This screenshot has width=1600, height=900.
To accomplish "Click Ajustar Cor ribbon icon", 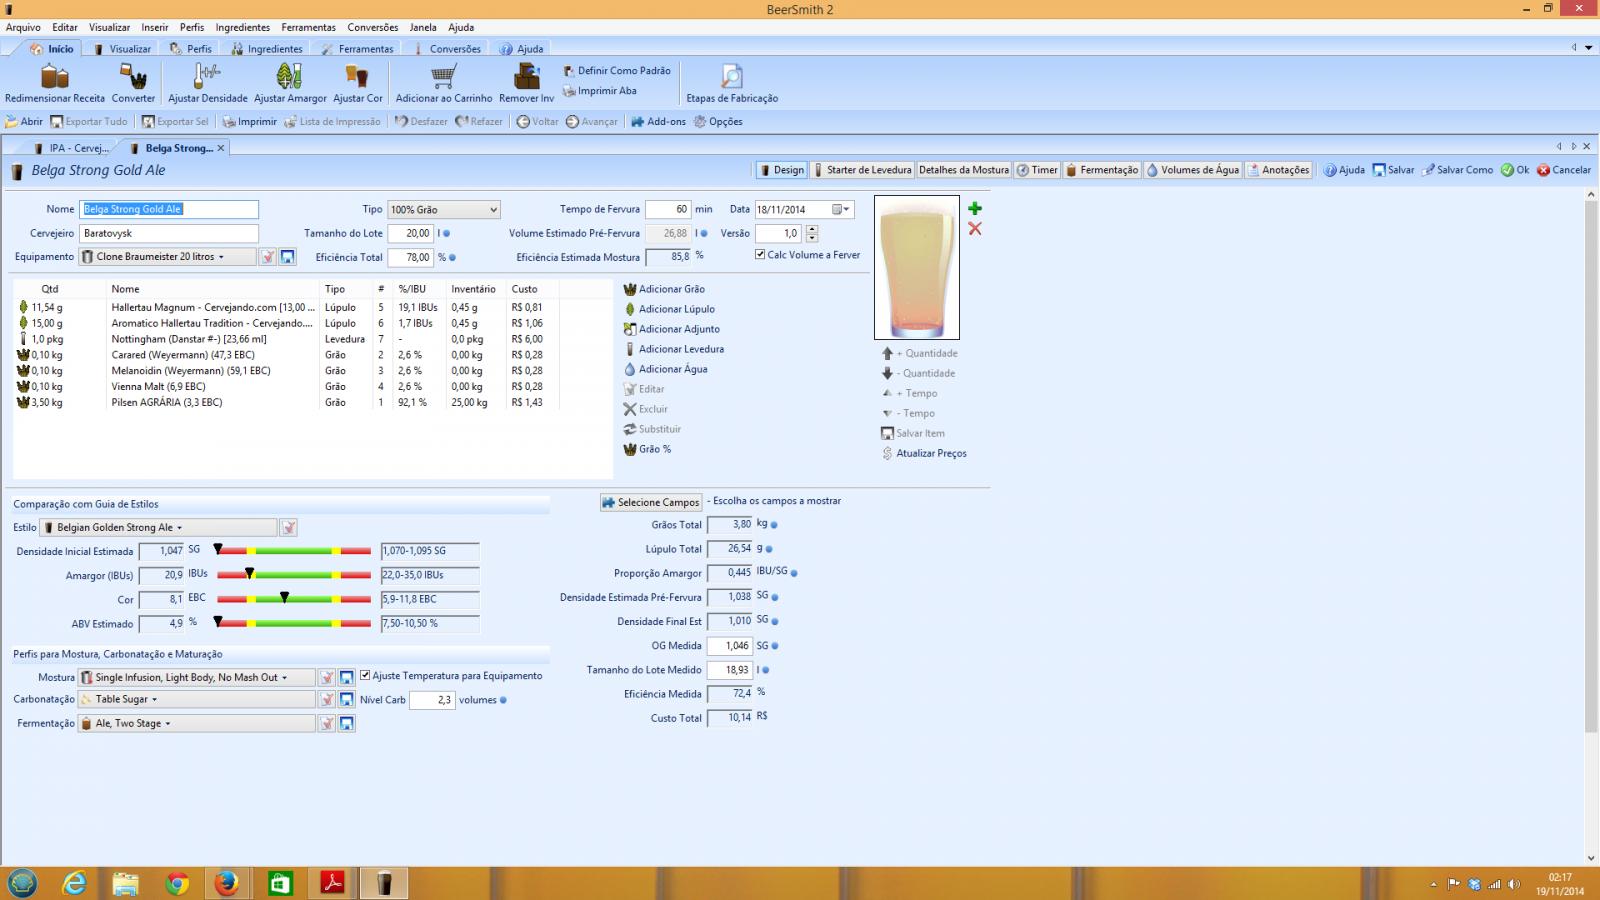I will pyautogui.click(x=357, y=77).
